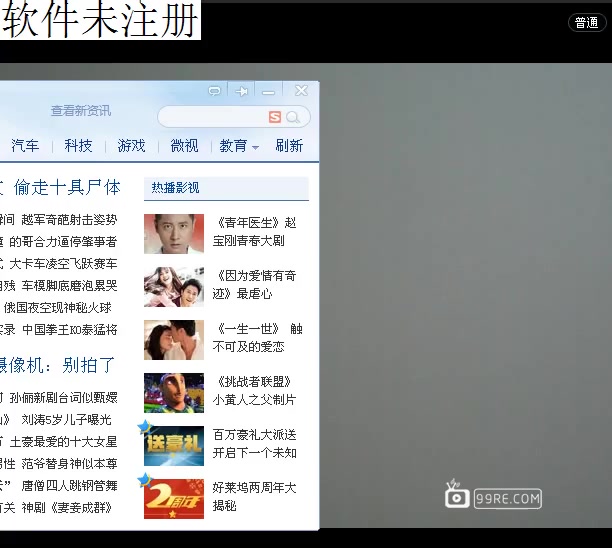This screenshot has width=612, height=548.
Task: Open 《青年医生》赵宝刚青春大剧 text link
Action: click(x=254, y=232)
